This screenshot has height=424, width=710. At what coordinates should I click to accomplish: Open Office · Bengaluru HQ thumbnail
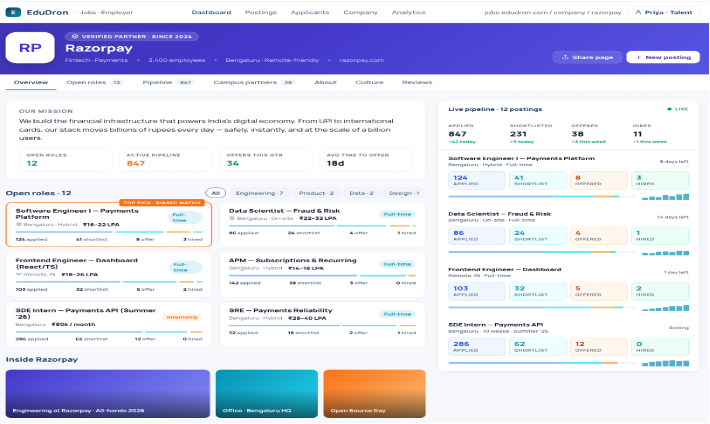[x=267, y=394]
